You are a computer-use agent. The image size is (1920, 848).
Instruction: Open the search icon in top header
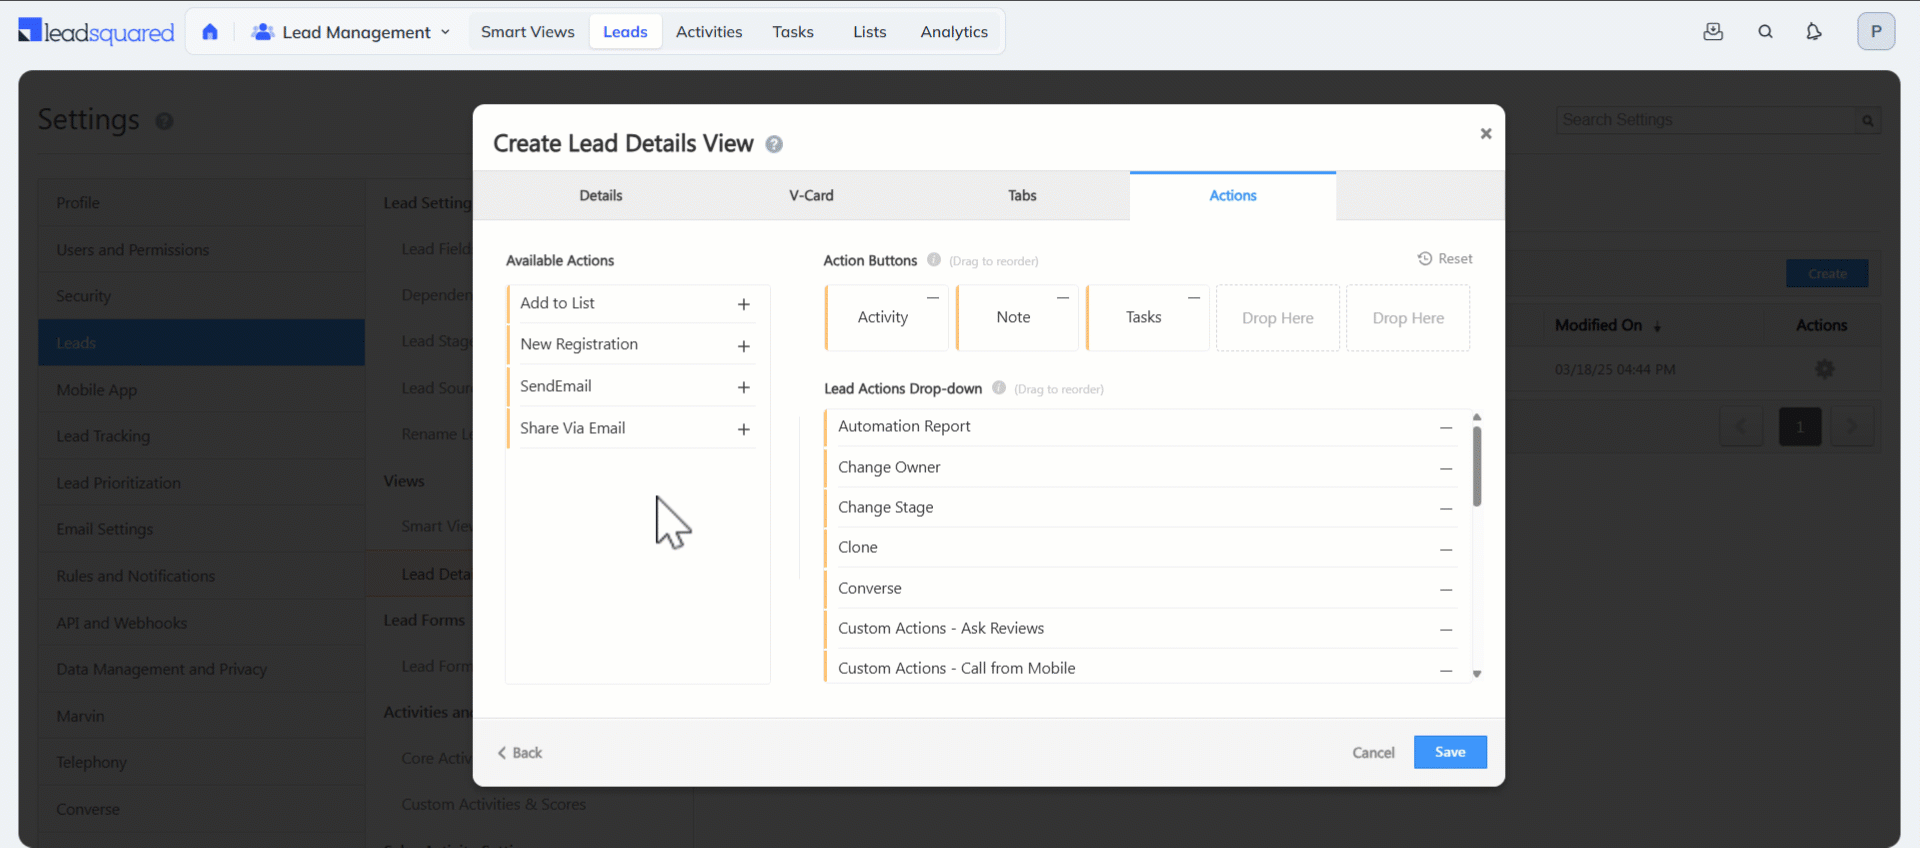[x=1765, y=32]
